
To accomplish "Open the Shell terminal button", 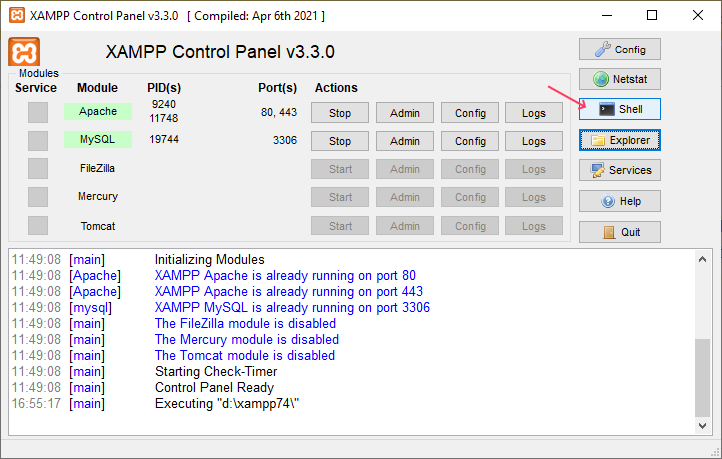I will point(619,109).
